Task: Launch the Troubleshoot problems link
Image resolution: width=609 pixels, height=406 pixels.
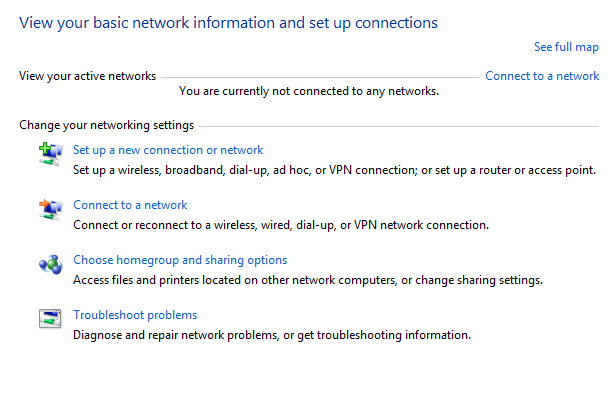Action: [x=135, y=315]
